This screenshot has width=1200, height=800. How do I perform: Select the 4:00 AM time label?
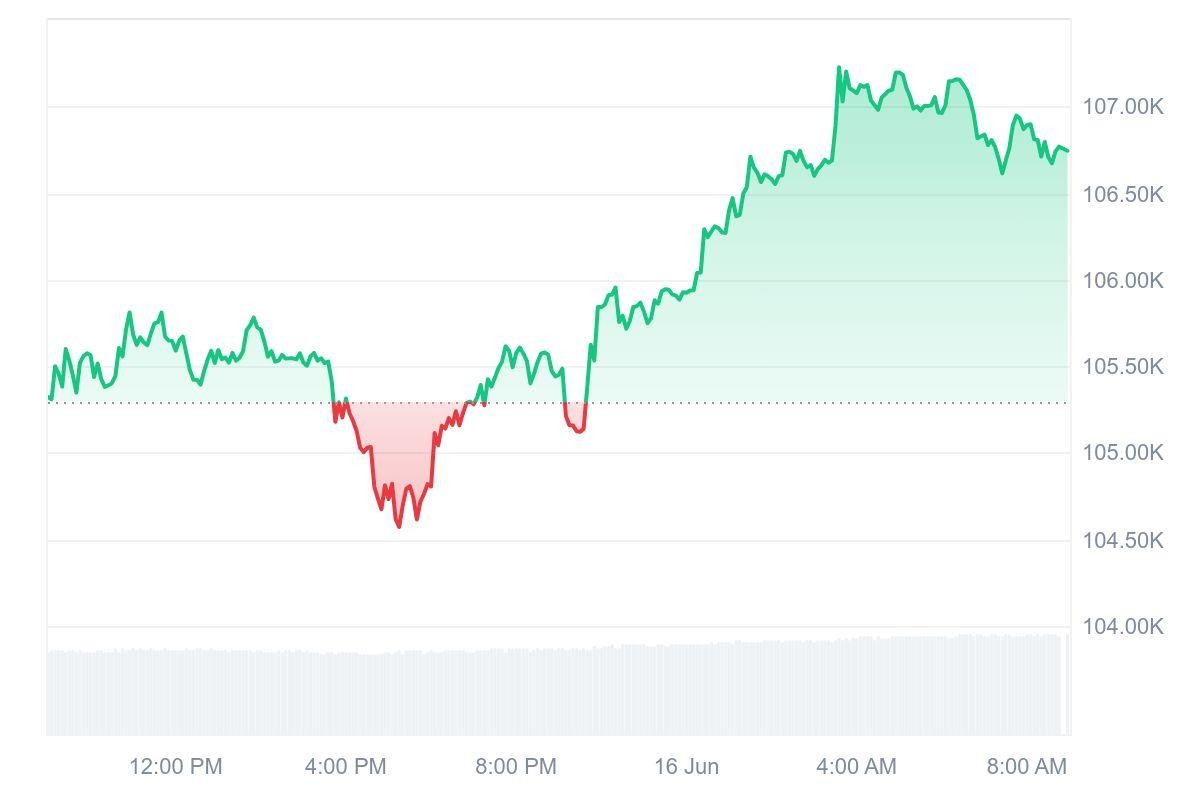click(856, 767)
